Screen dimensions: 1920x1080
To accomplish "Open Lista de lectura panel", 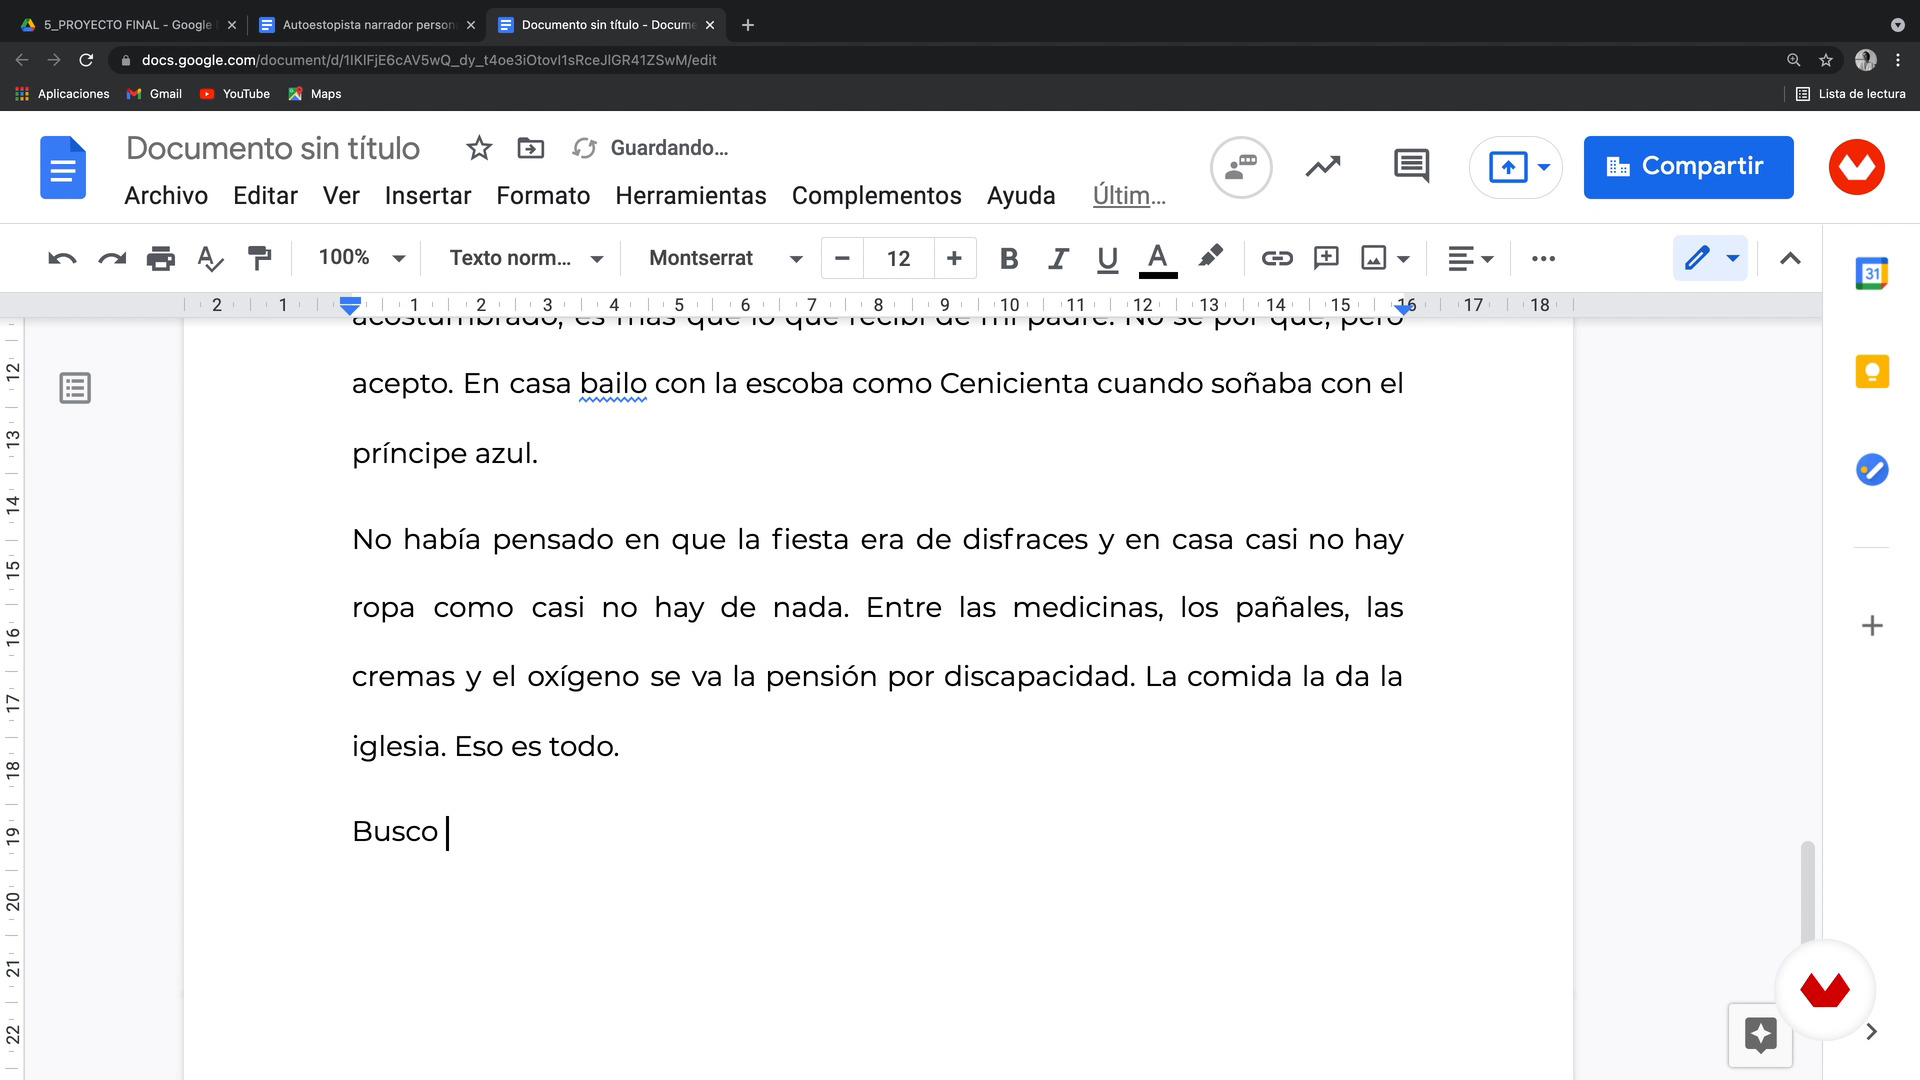I will [1851, 94].
